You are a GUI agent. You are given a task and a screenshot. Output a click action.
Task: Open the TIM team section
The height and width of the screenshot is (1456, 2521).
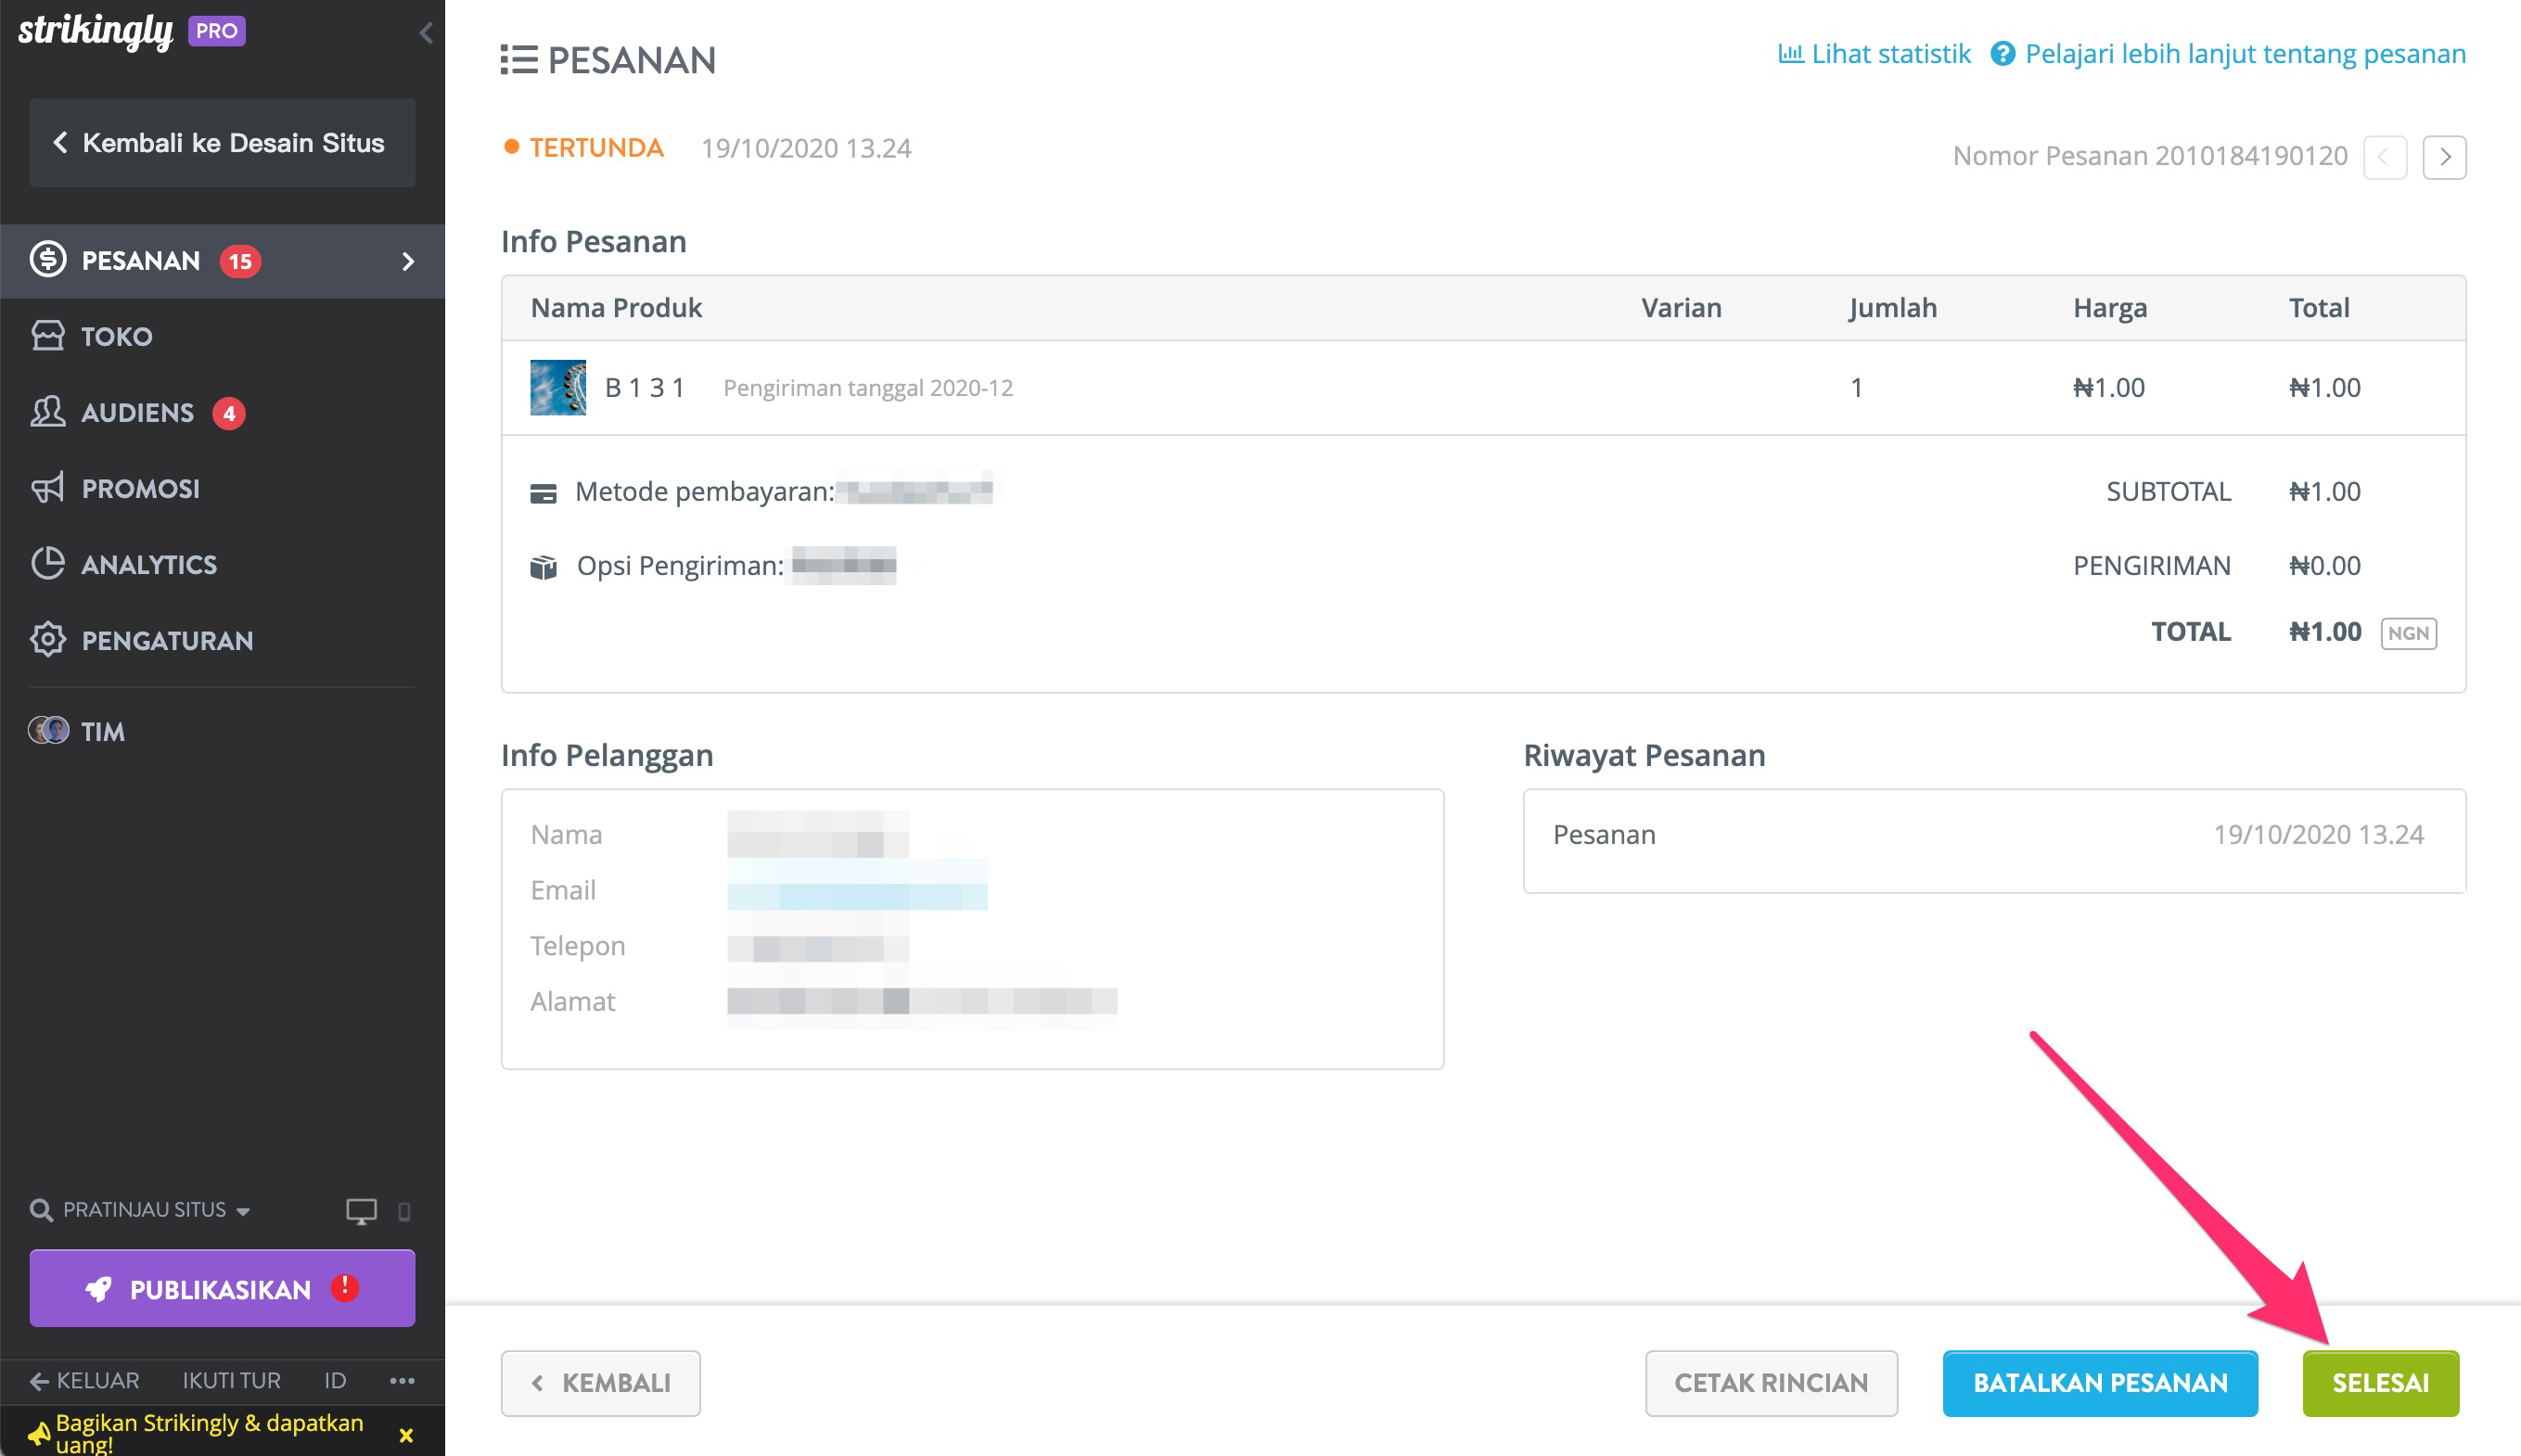tap(222, 732)
